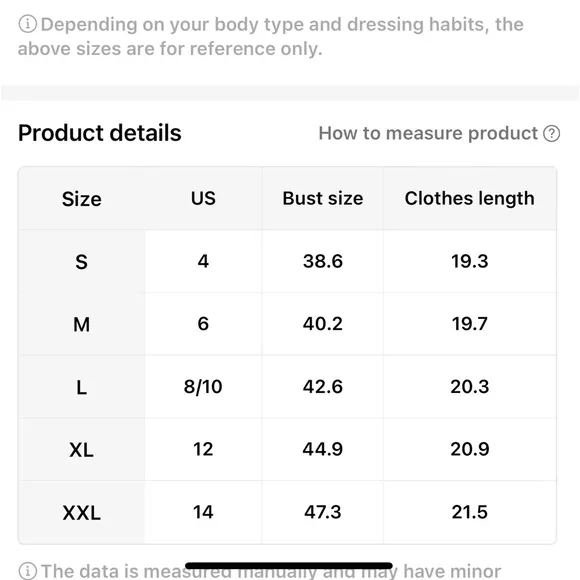Tap the 8/10 US size cell
The height and width of the screenshot is (580, 580).
coord(203,387)
